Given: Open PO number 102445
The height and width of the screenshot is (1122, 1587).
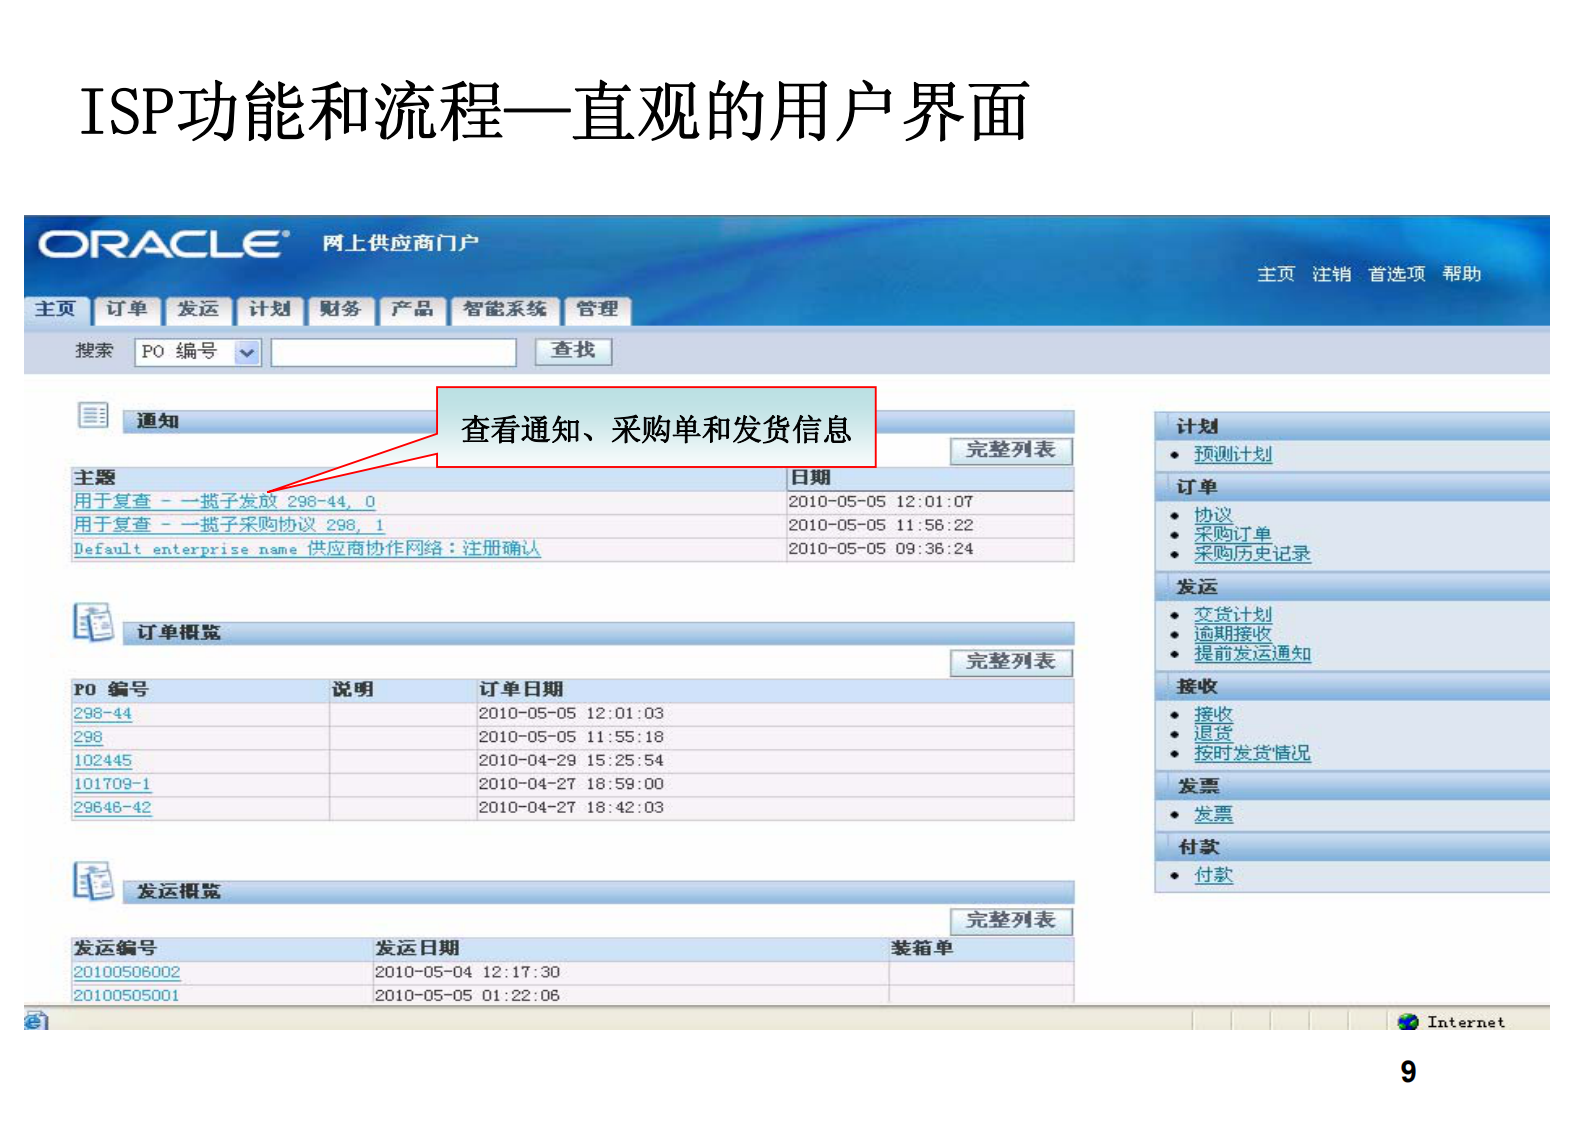Looking at the screenshot, I should pyautogui.click(x=102, y=761).
